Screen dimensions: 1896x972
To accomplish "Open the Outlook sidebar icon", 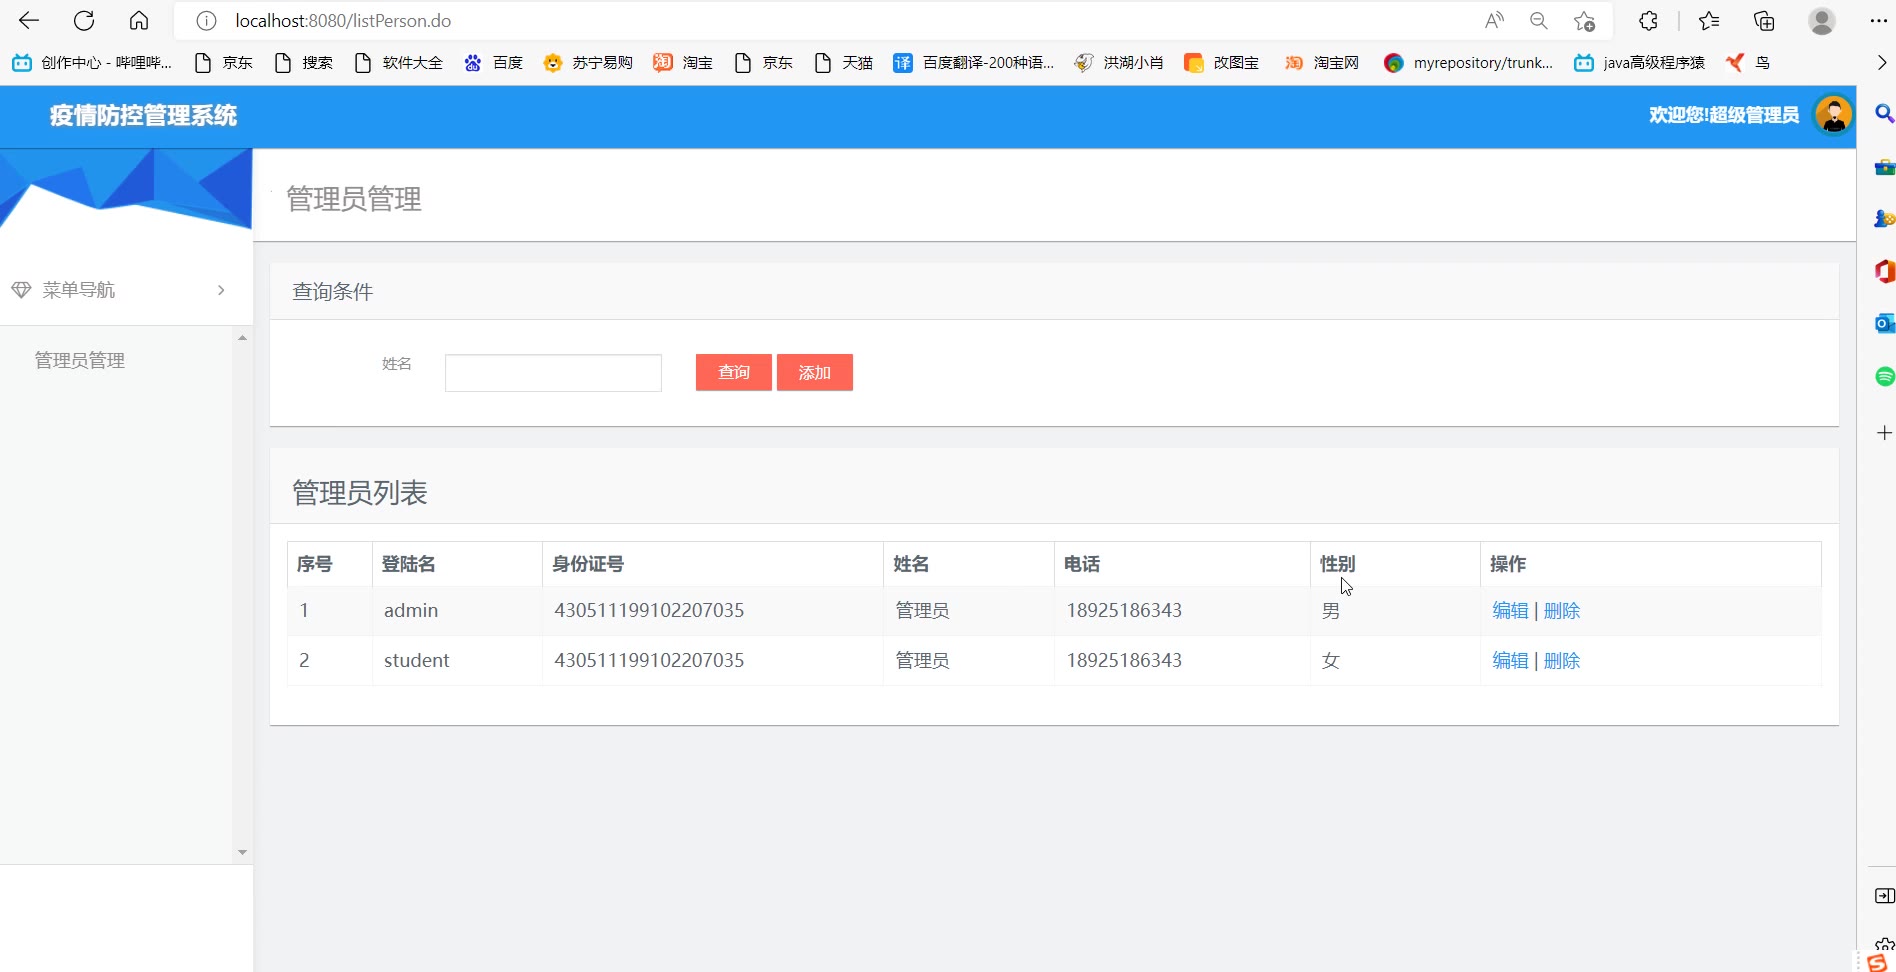I will [x=1884, y=324].
